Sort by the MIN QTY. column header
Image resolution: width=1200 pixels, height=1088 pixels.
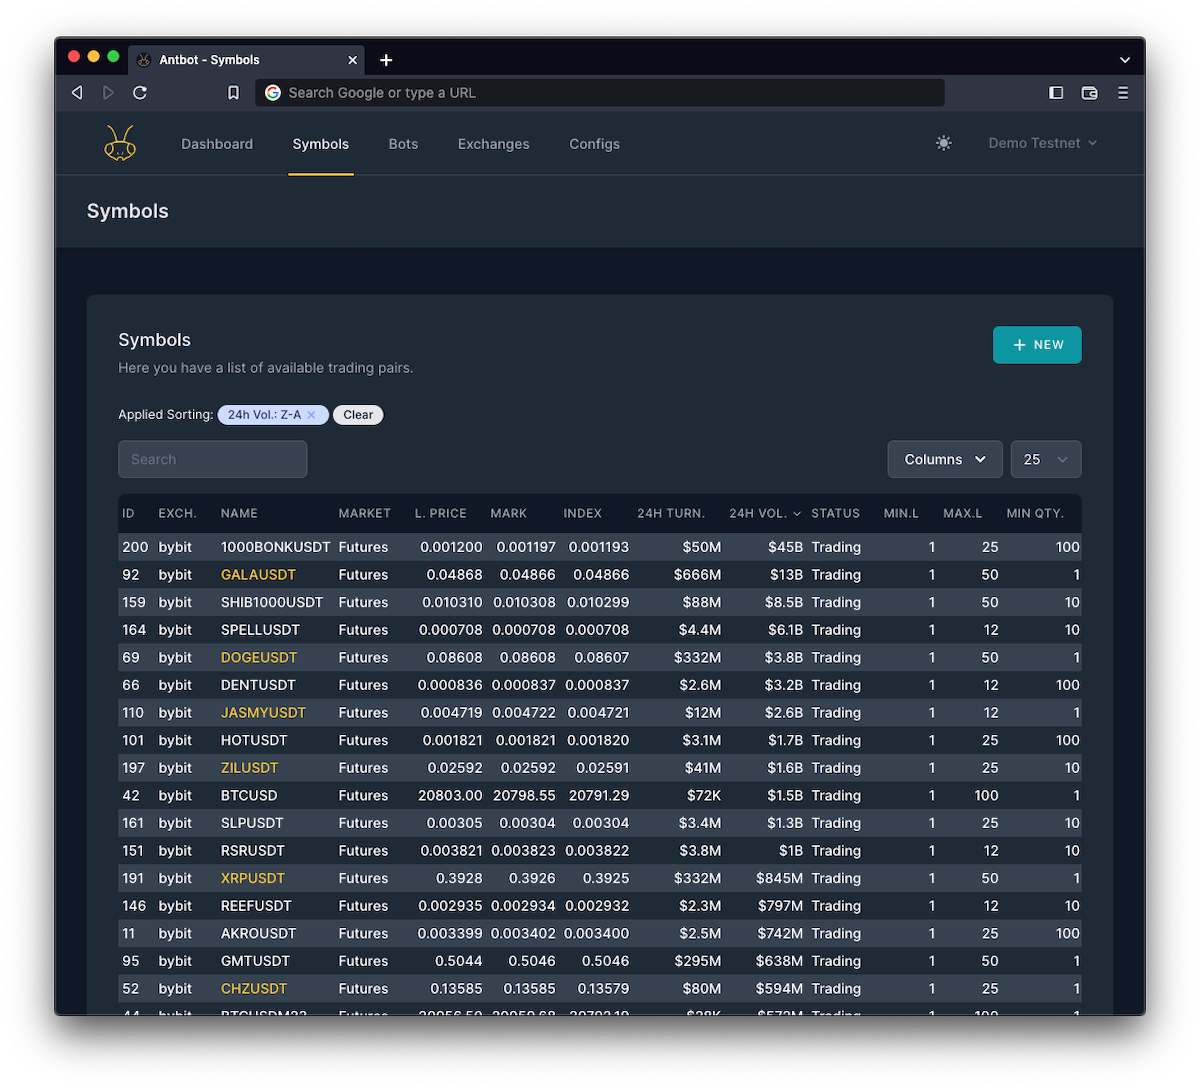(1035, 513)
